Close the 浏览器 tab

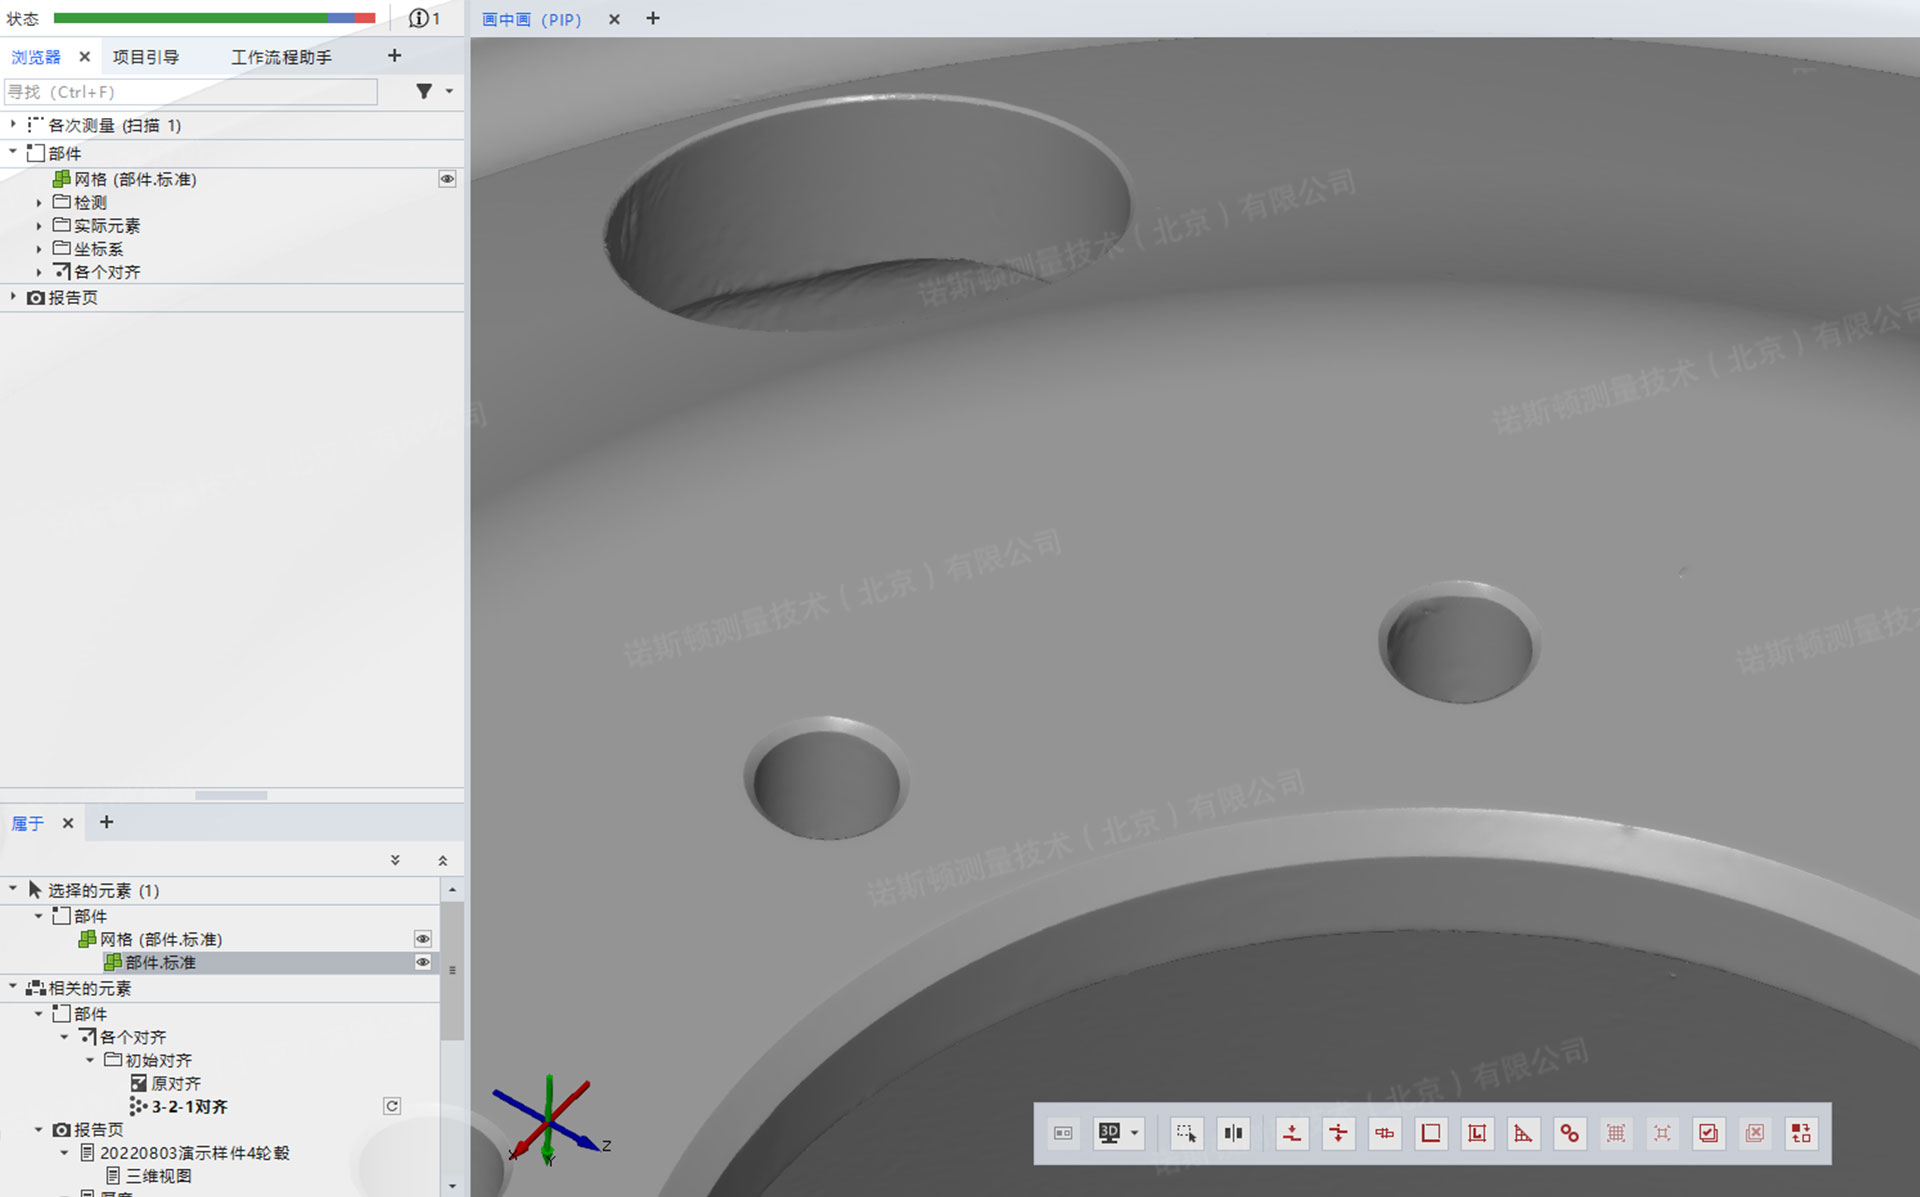pyautogui.click(x=85, y=57)
